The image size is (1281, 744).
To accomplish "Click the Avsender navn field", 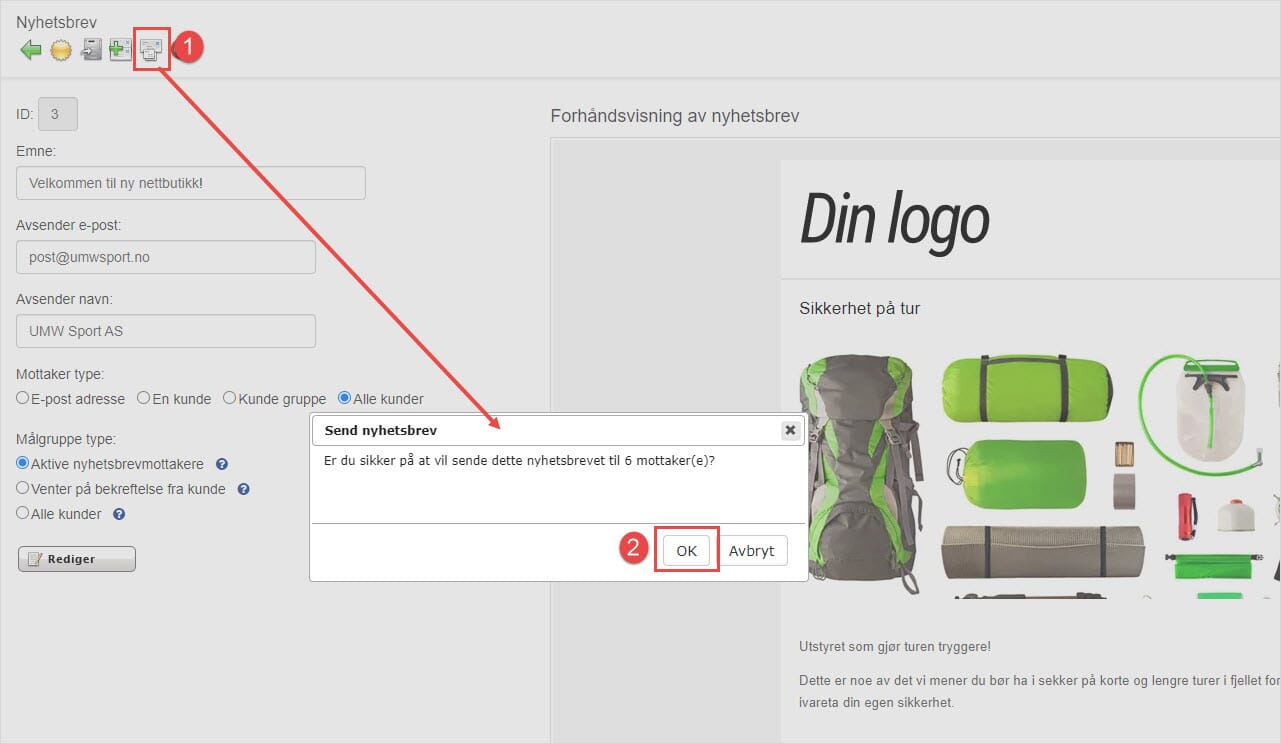I will pyautogui.click(x=166, y=331).
